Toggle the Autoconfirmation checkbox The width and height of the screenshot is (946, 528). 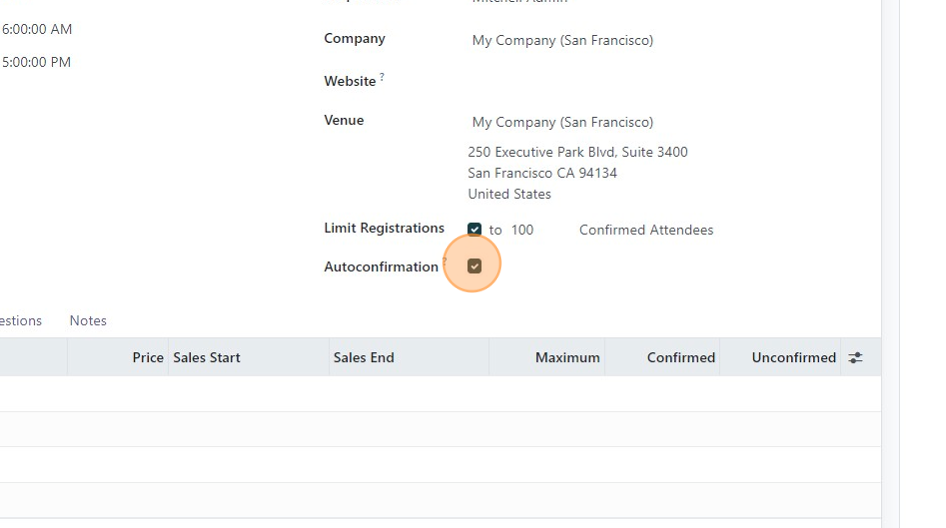pos(474,266)
